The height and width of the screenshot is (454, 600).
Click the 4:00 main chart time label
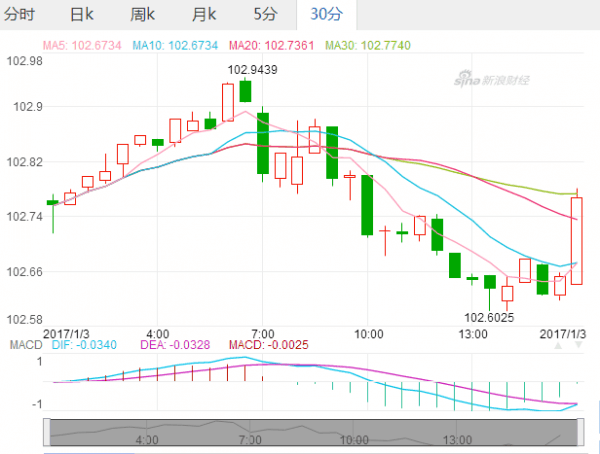(x=158, y=334)
